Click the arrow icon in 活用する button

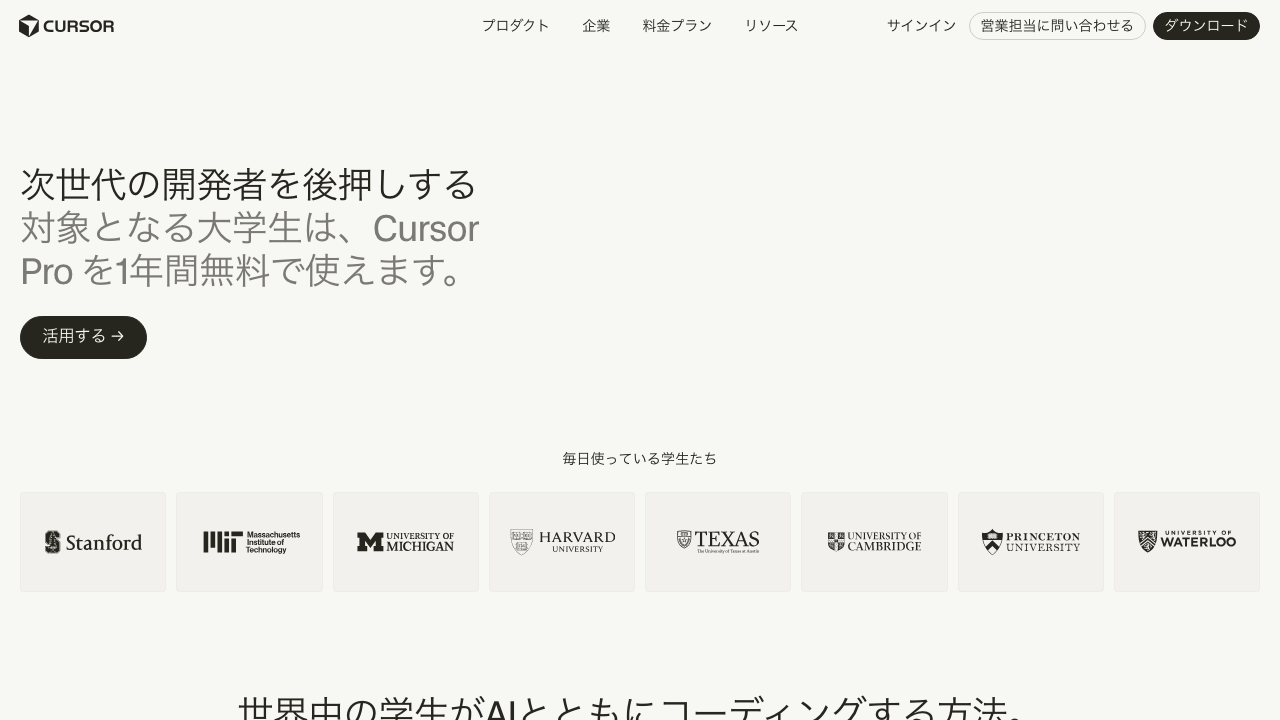pos(118,337)
